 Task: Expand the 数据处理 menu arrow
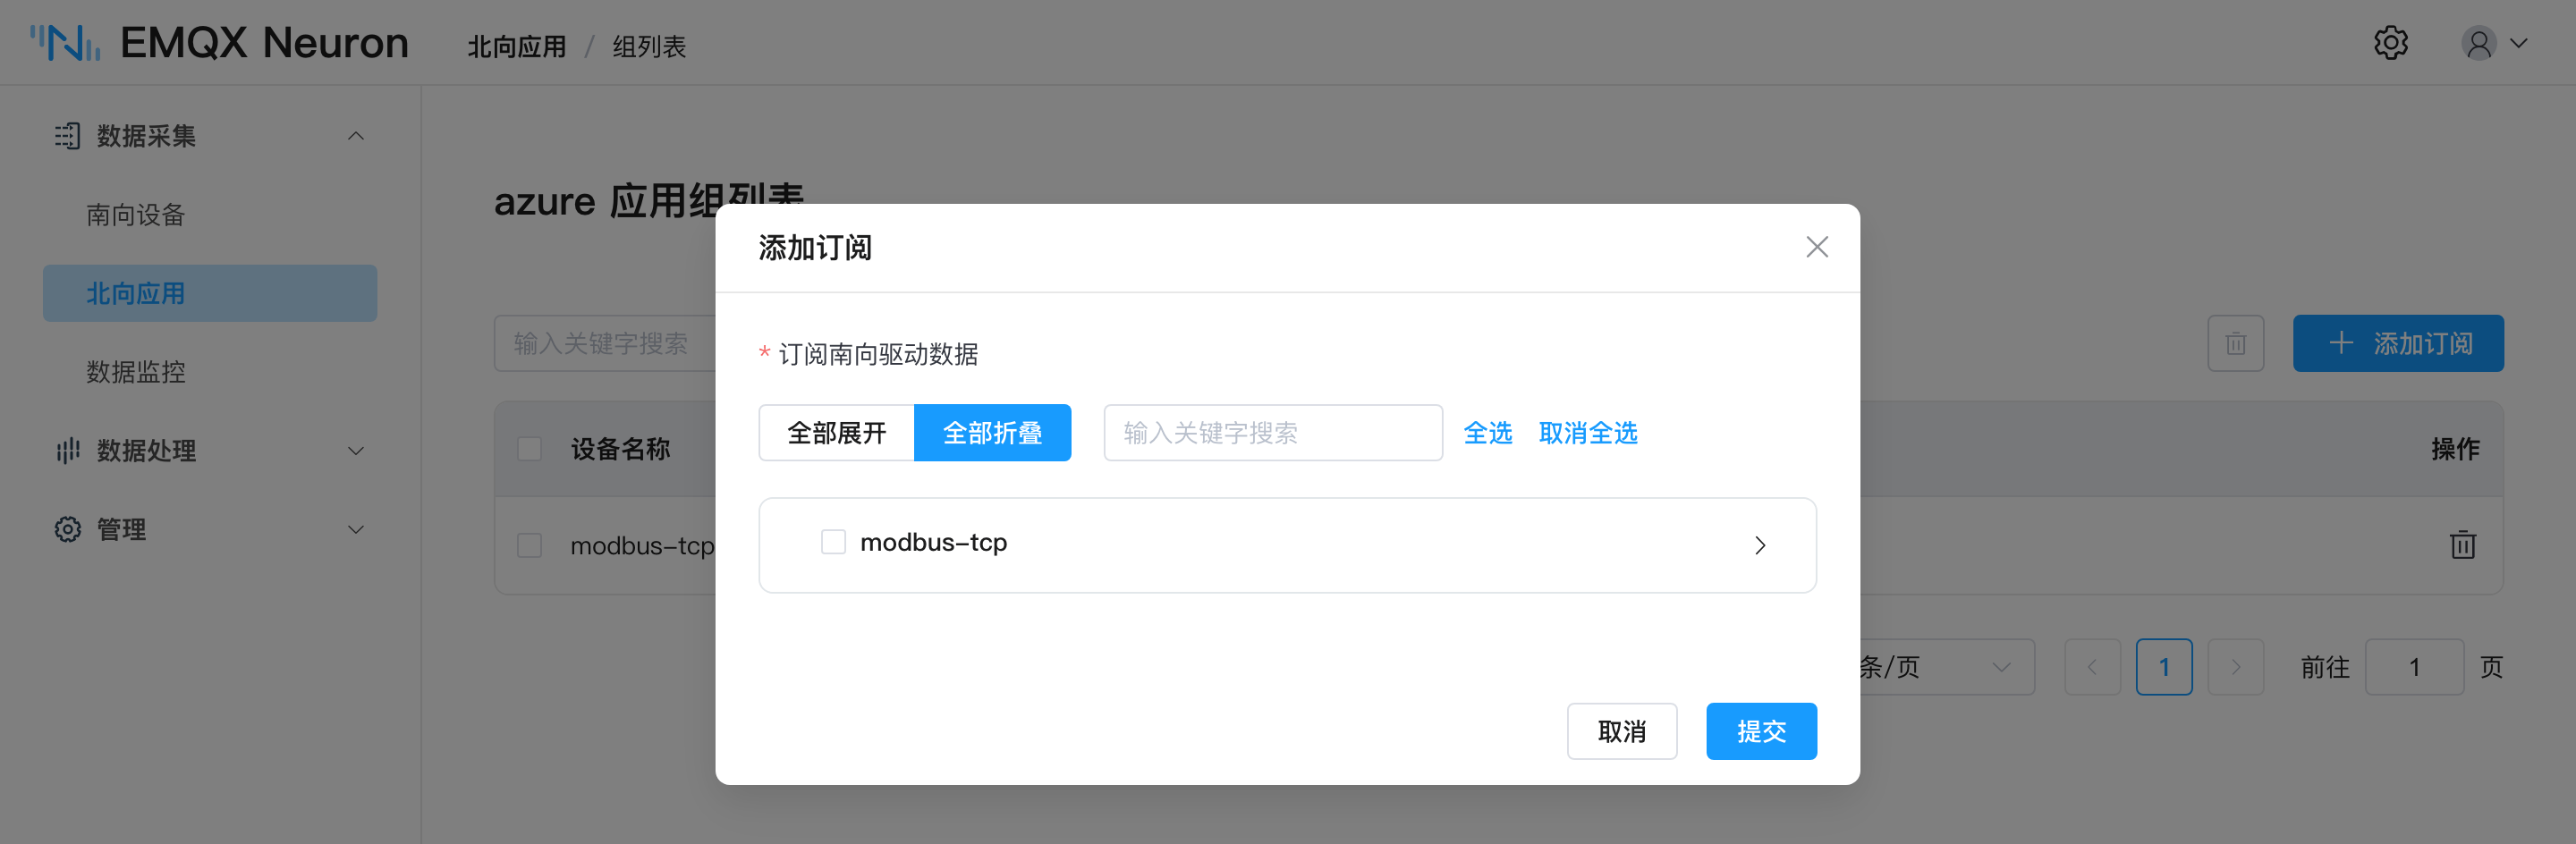355,451
